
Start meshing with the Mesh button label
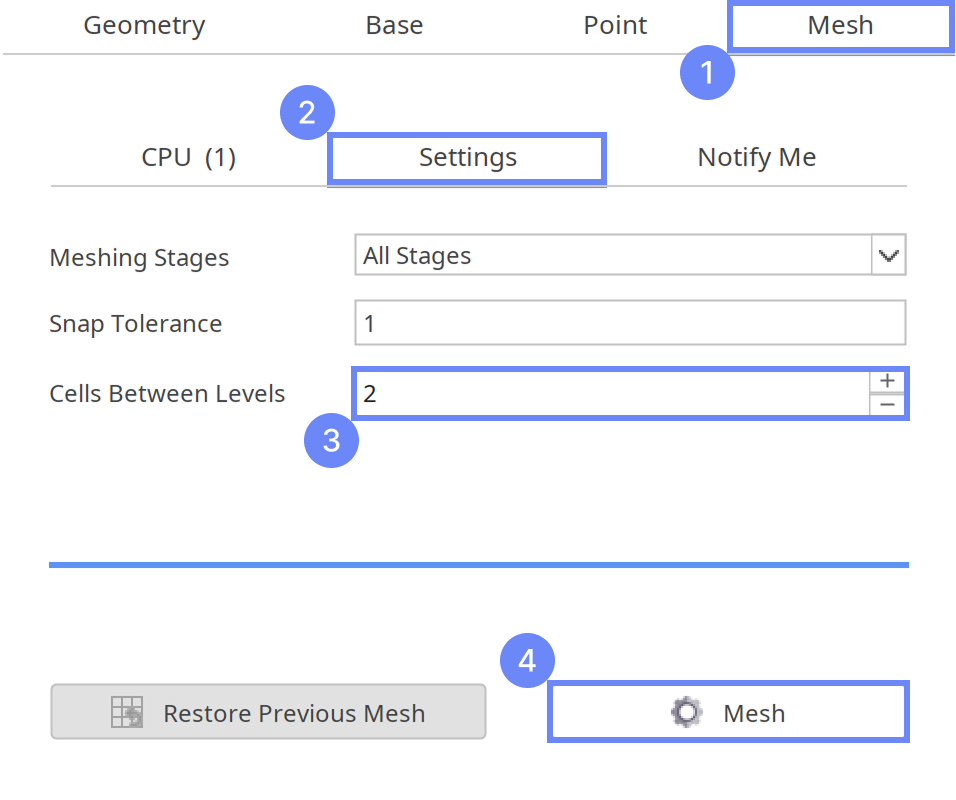754,713
